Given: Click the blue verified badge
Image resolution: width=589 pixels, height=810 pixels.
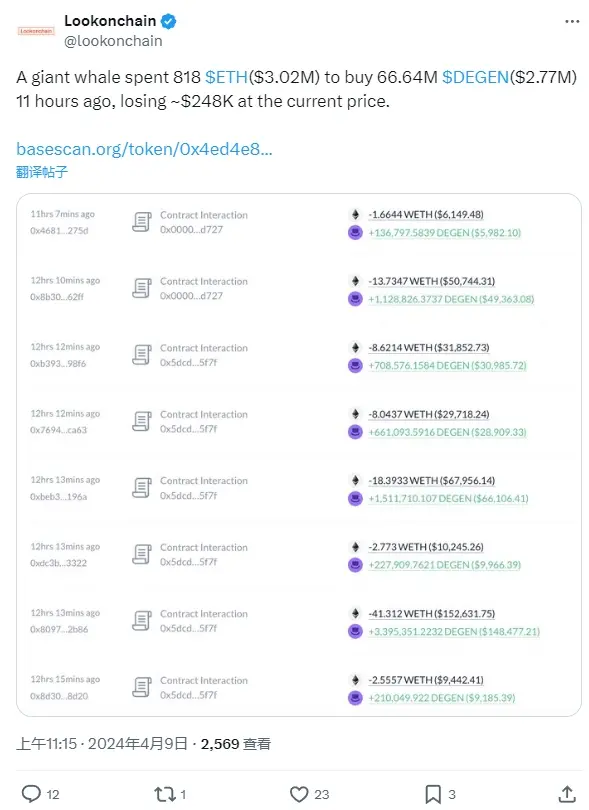Looking at the screenshot, I should pyautogui.click(x=168, y=21).
